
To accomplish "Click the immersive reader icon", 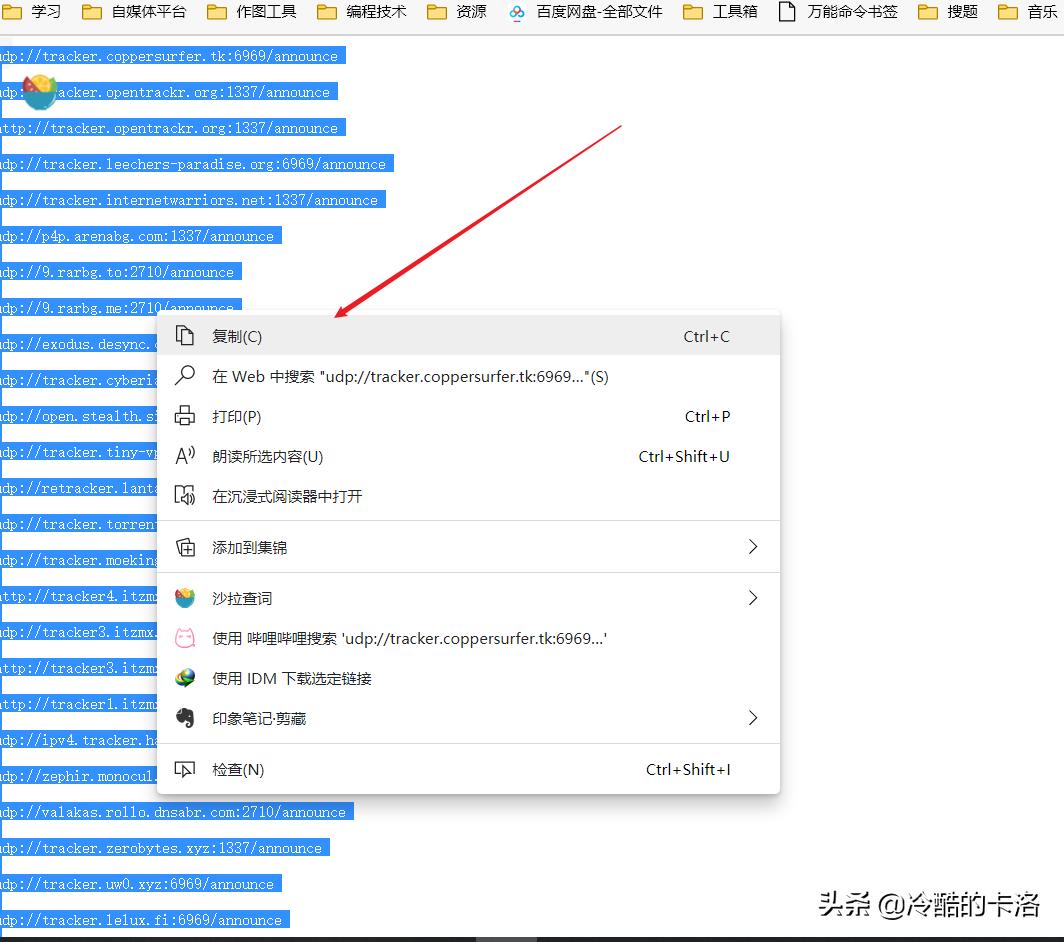I will (185, 496).
